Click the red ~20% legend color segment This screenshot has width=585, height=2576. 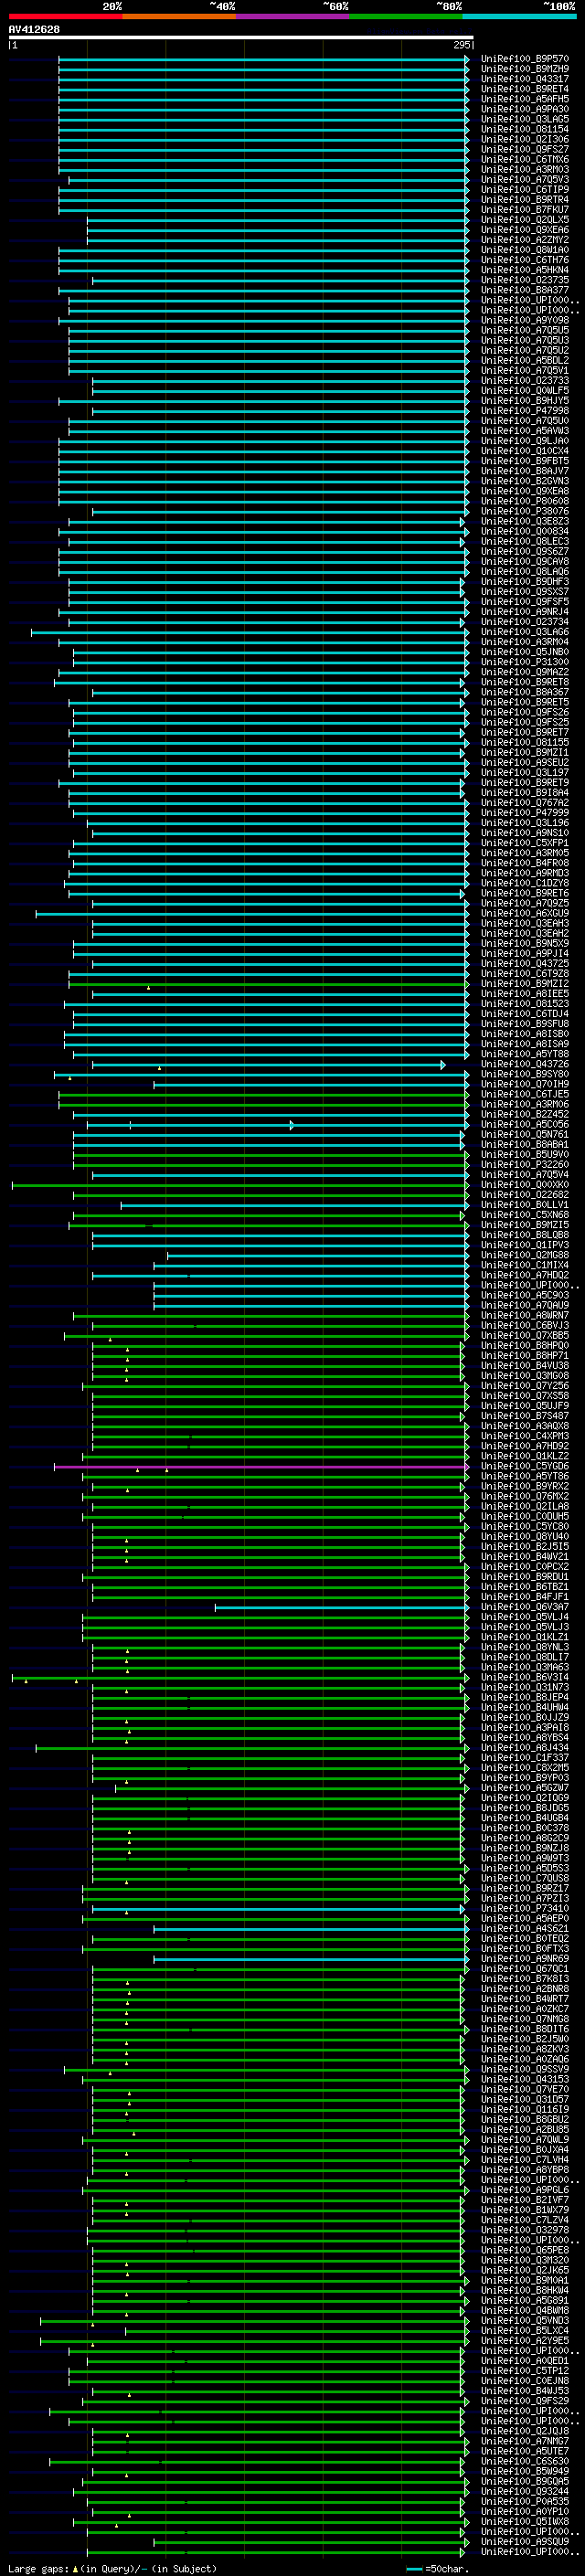pyautogui.click(x=65, y=17)
